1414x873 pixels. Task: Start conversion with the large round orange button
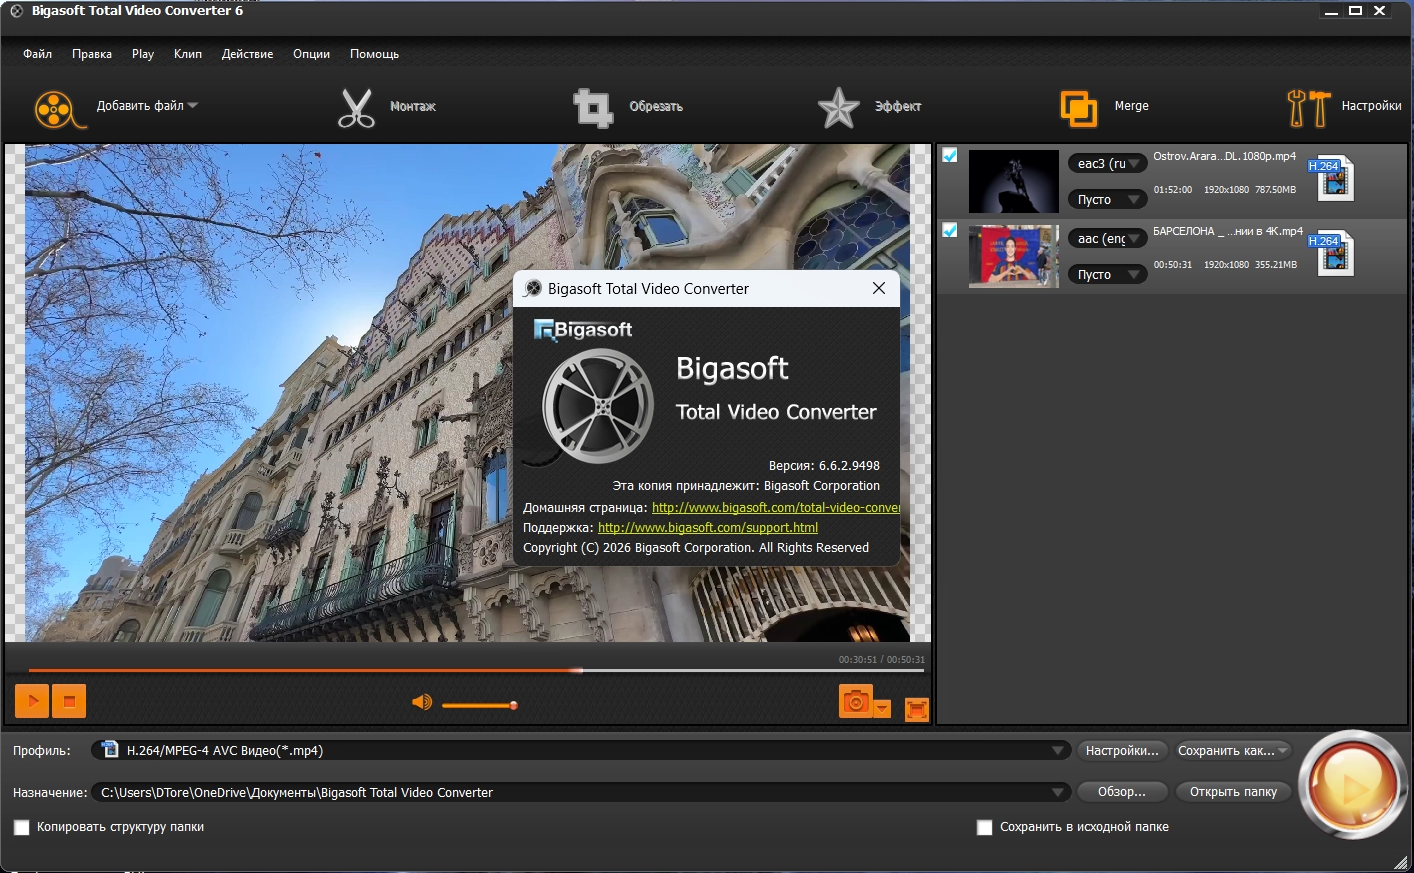point(1353,786)
